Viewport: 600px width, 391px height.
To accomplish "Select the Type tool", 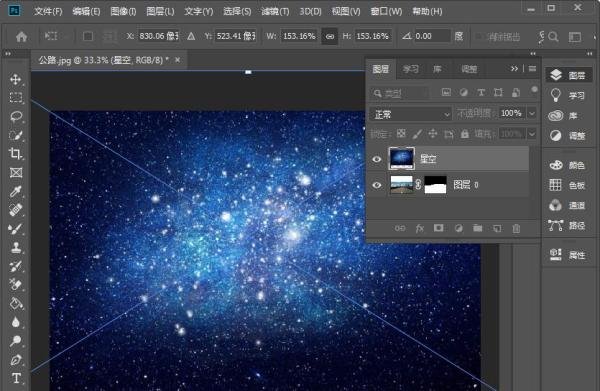I will [16, 378].
